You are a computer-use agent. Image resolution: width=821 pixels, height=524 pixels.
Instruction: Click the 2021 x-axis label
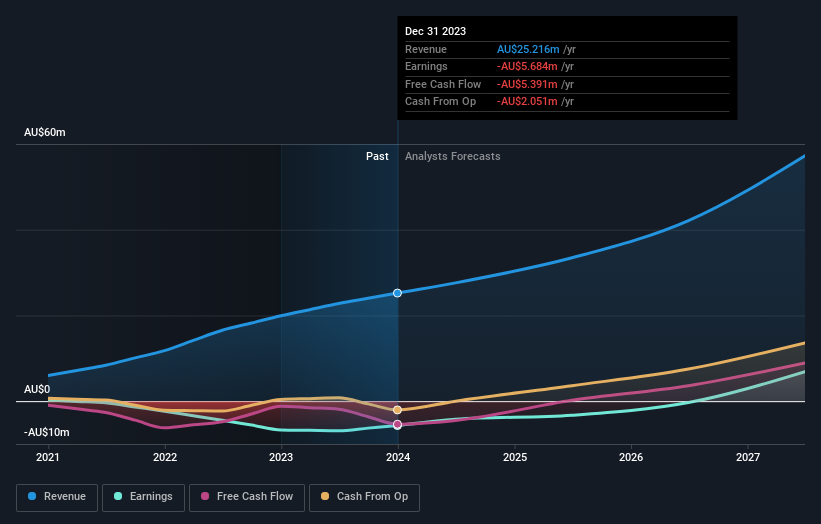tap(48, 457)
